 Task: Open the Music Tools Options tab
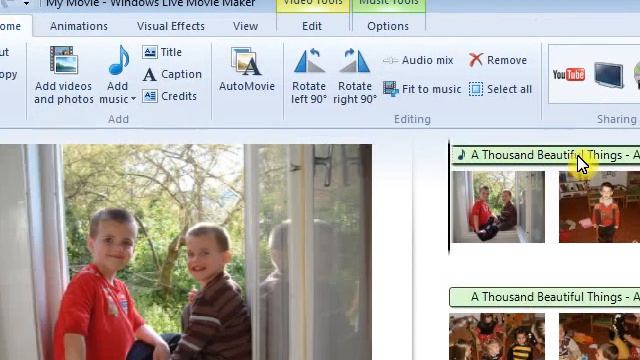point(388,26)
